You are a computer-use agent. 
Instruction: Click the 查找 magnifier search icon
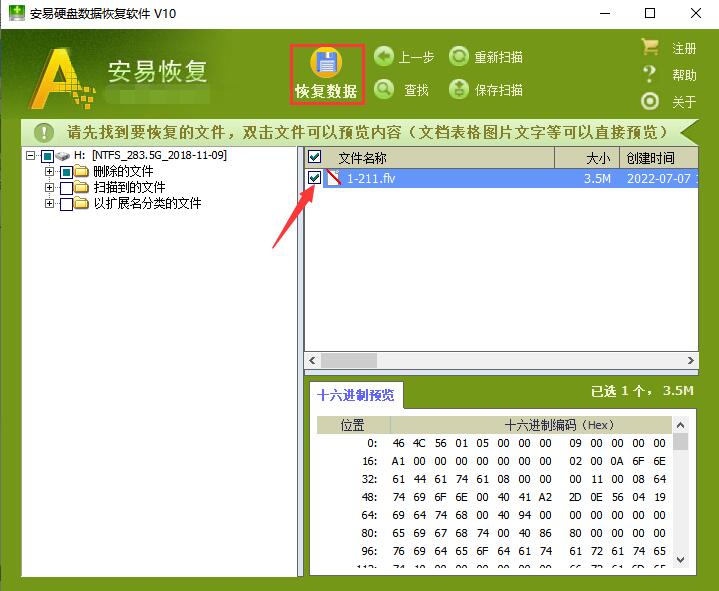point(384,89)
